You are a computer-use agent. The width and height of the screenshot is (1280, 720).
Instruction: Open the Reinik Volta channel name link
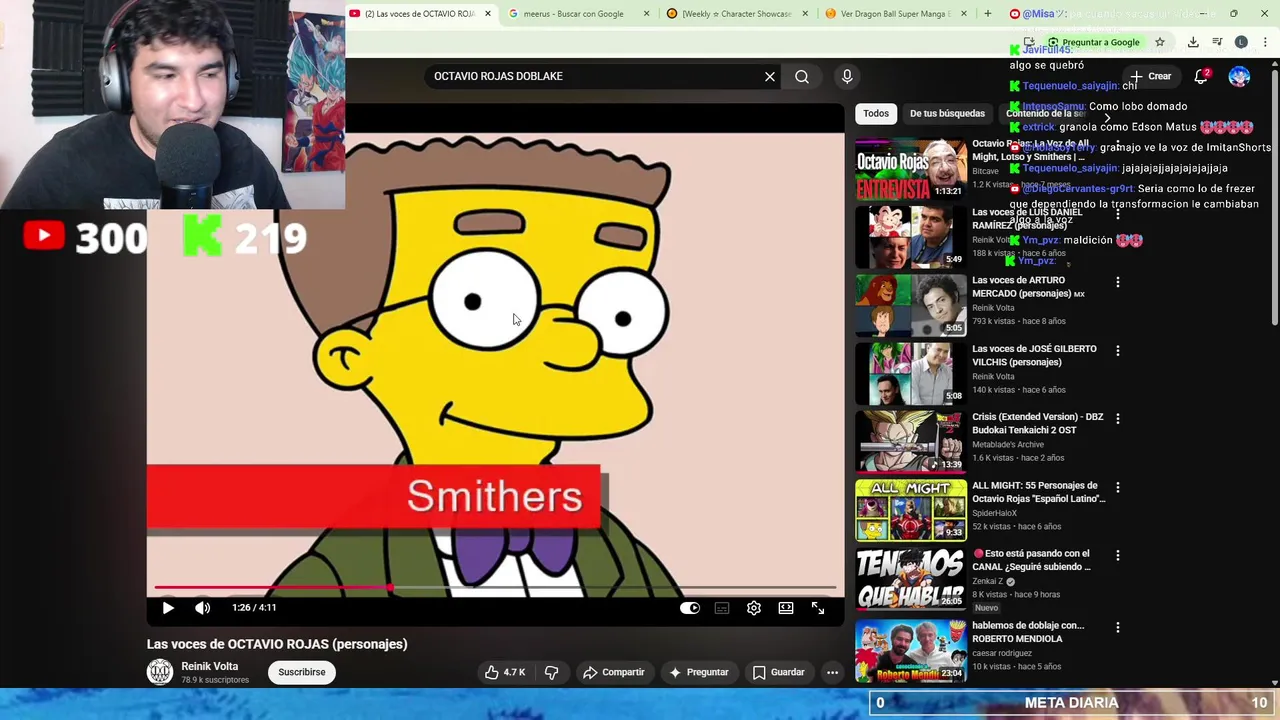click(209, 666)
